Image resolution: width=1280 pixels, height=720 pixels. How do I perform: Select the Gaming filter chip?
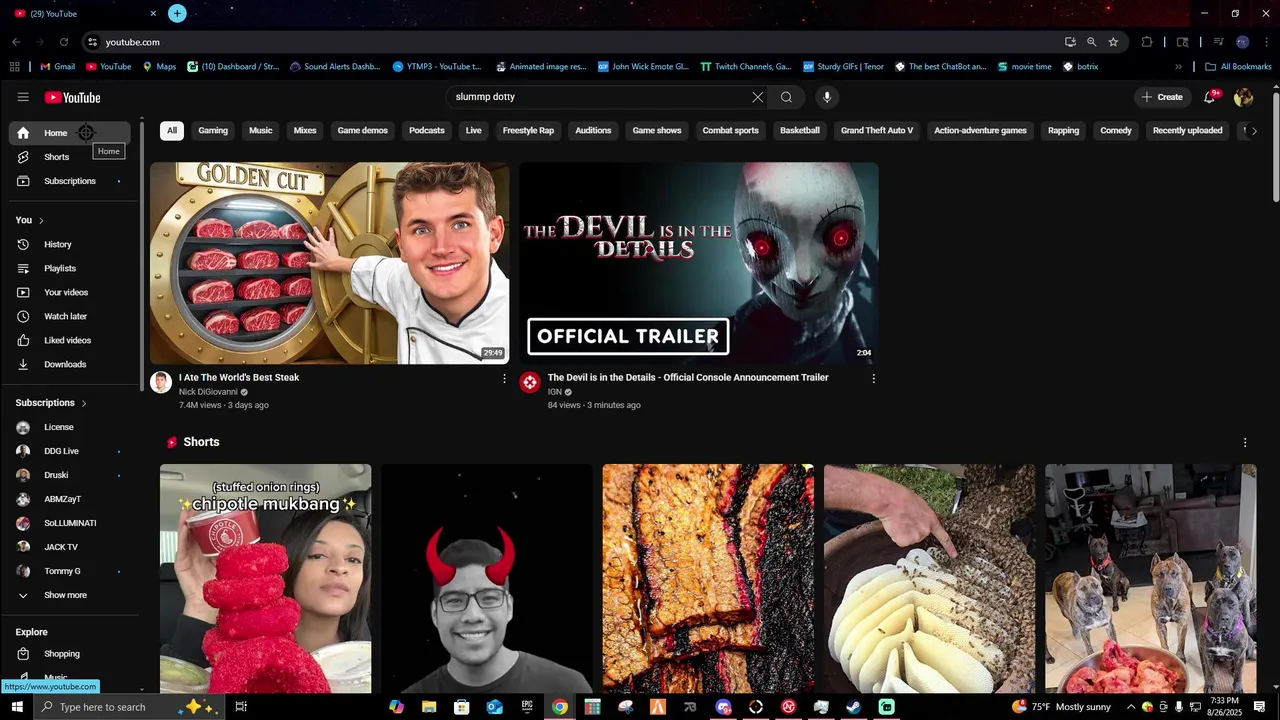[x=213, y=131]
